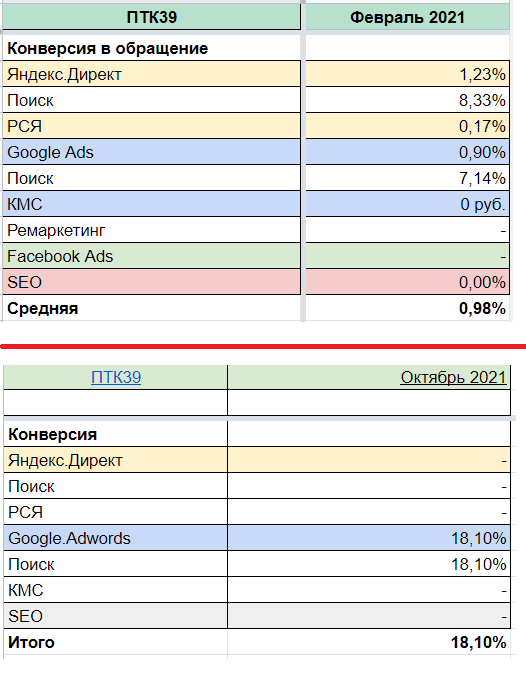Click the Facebook Ads row label
526x682 pixels.
[x=151, y=256]
